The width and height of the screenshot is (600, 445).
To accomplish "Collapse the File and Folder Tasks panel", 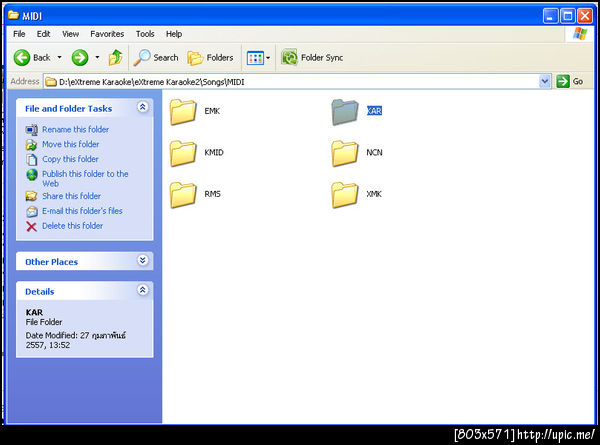I will [x=142, y=107].
